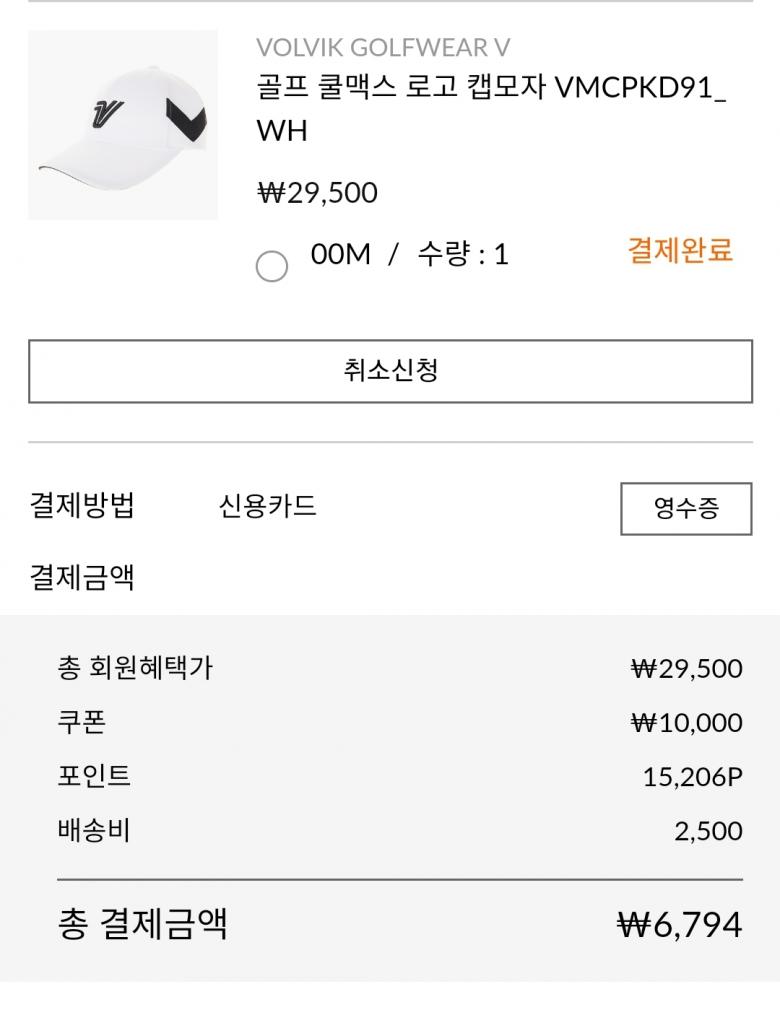The height and width of the screenshot is (1028, 780).
Task: Click the 결제금액 section heading
Action: pos(82,577)
